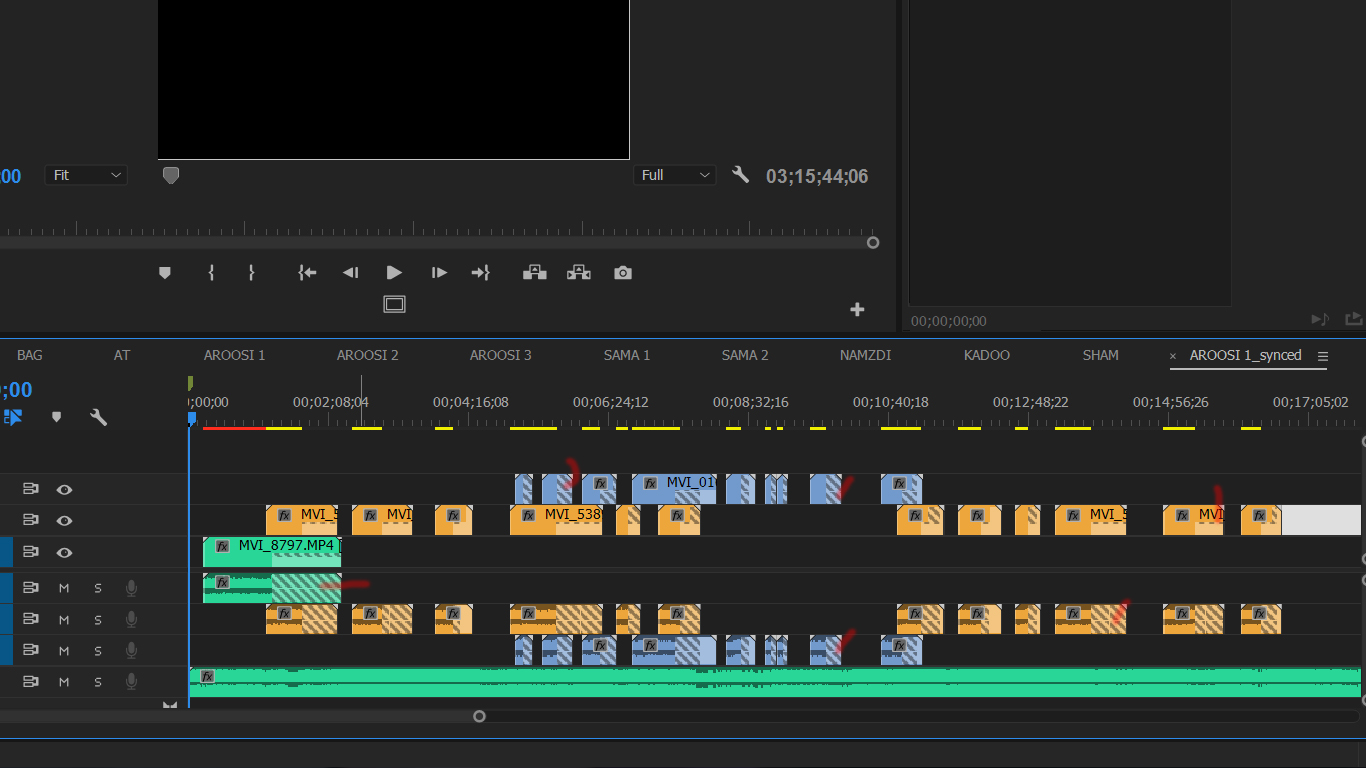Click the blue nest-sequences icon in the timeline header
The height and width of the screenshot is (768, 1366).
12,417
